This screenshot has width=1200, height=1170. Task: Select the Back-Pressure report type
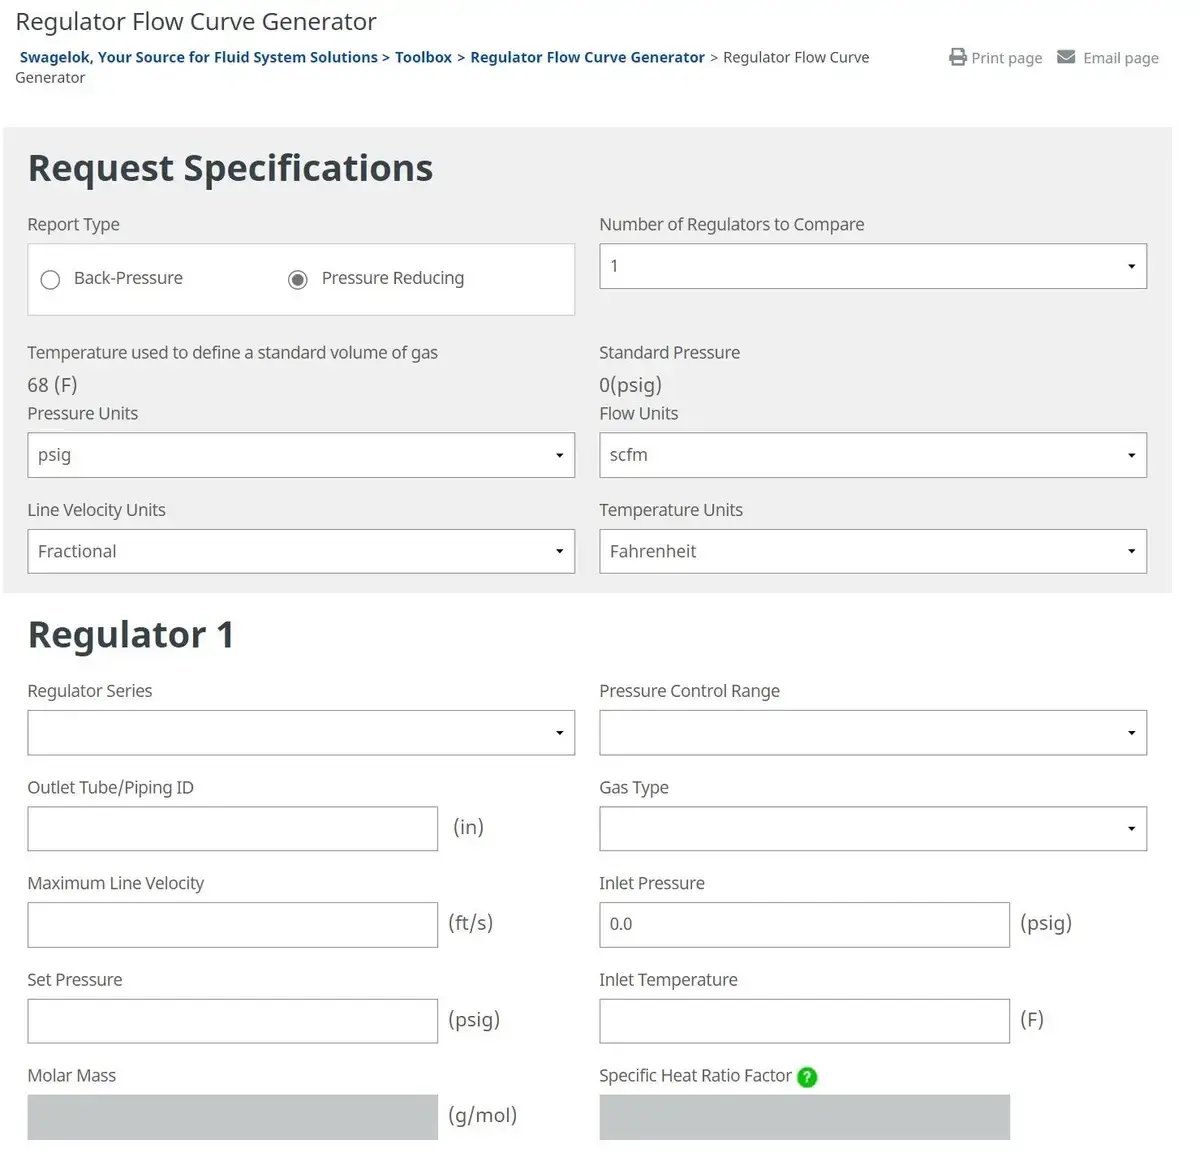point(50,279)
